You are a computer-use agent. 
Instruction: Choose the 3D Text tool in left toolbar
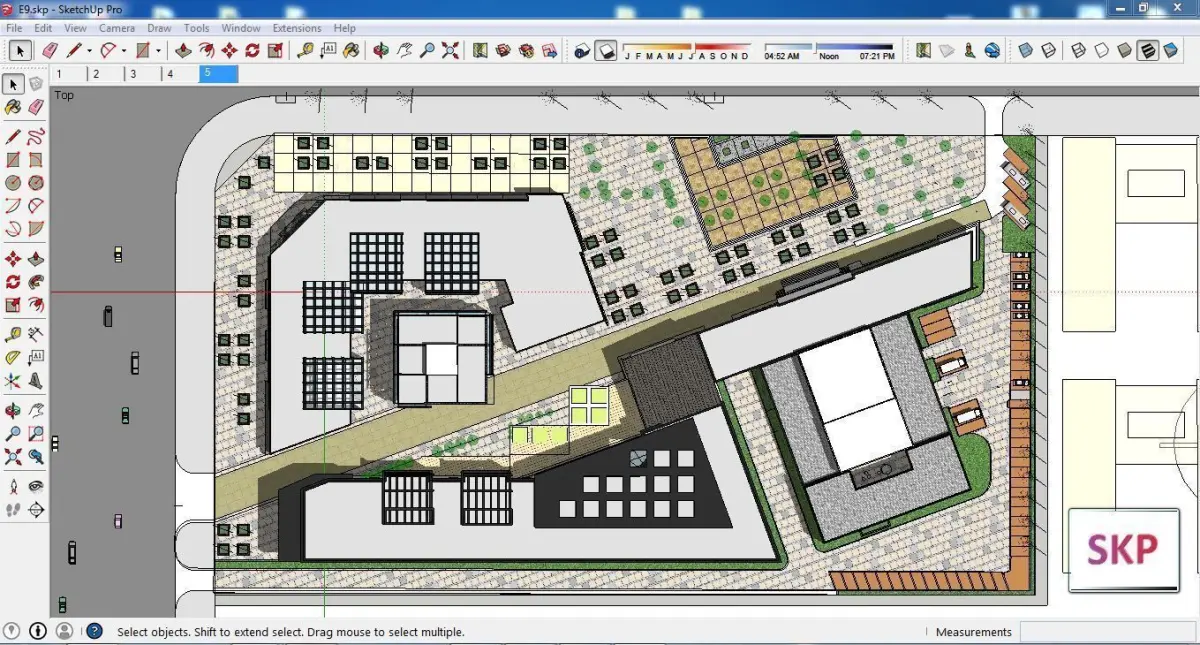[x=36, y=381]
